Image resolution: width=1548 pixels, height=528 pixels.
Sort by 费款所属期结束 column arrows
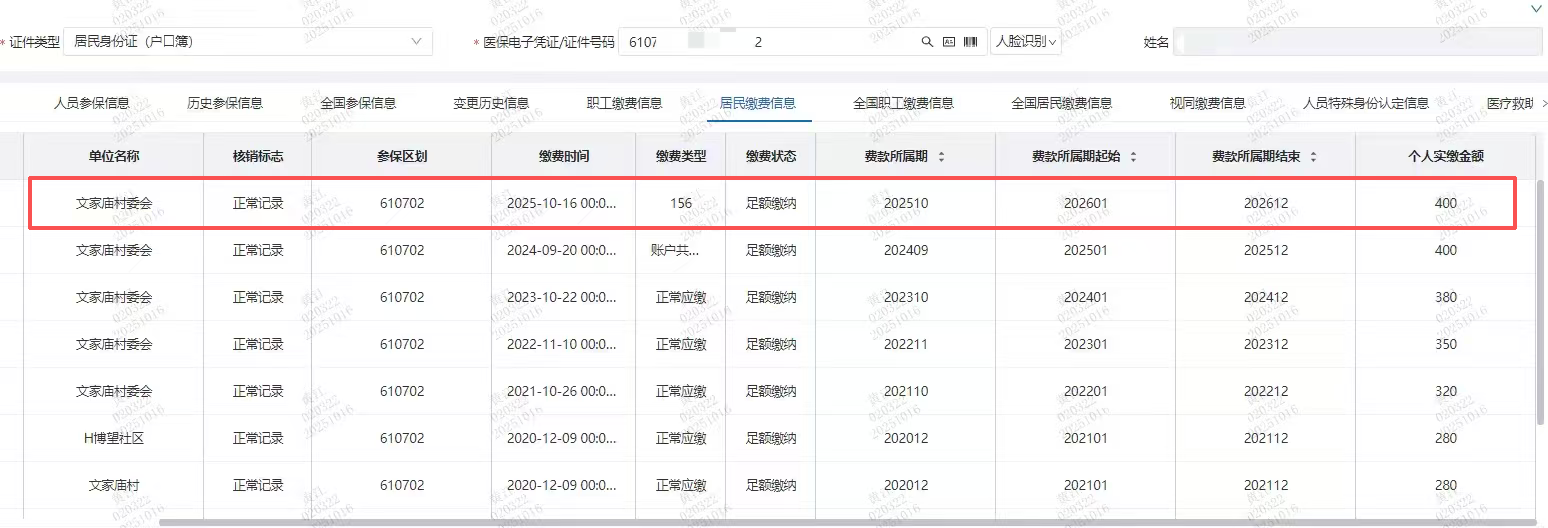click(x=1313, y=157)
